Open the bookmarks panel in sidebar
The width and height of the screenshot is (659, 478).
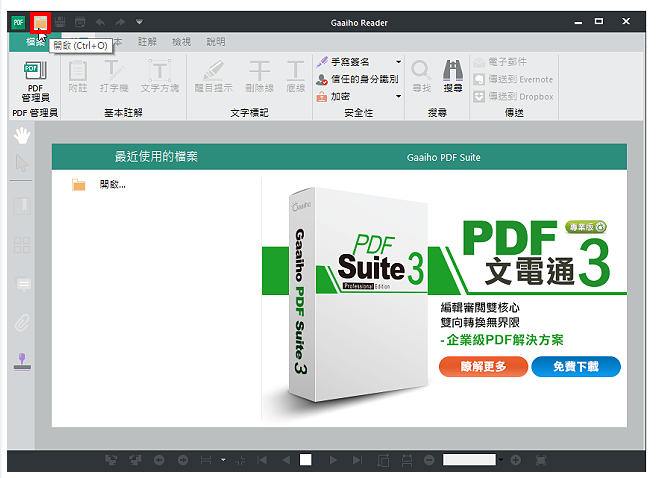22,206
